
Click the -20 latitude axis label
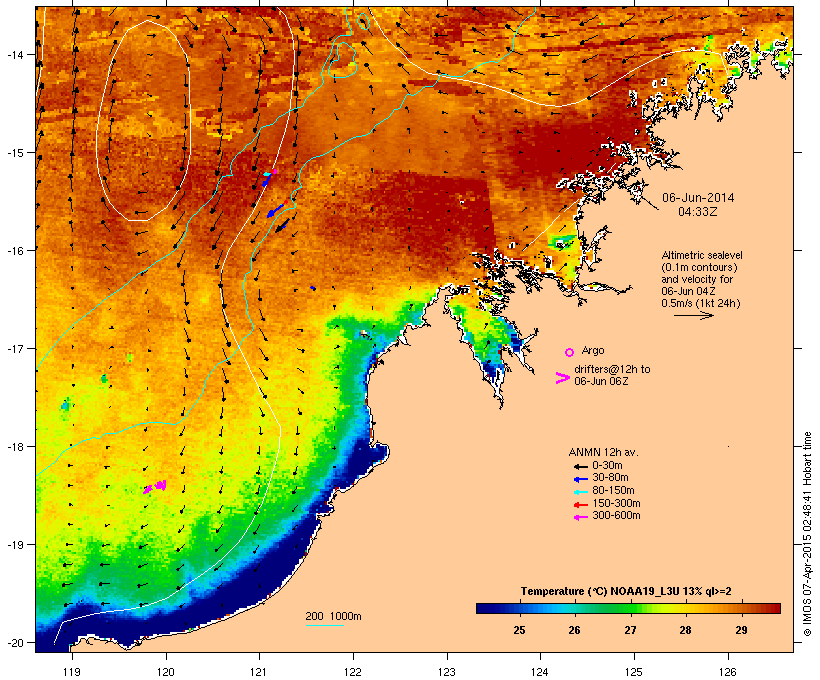tap(14, 643)
